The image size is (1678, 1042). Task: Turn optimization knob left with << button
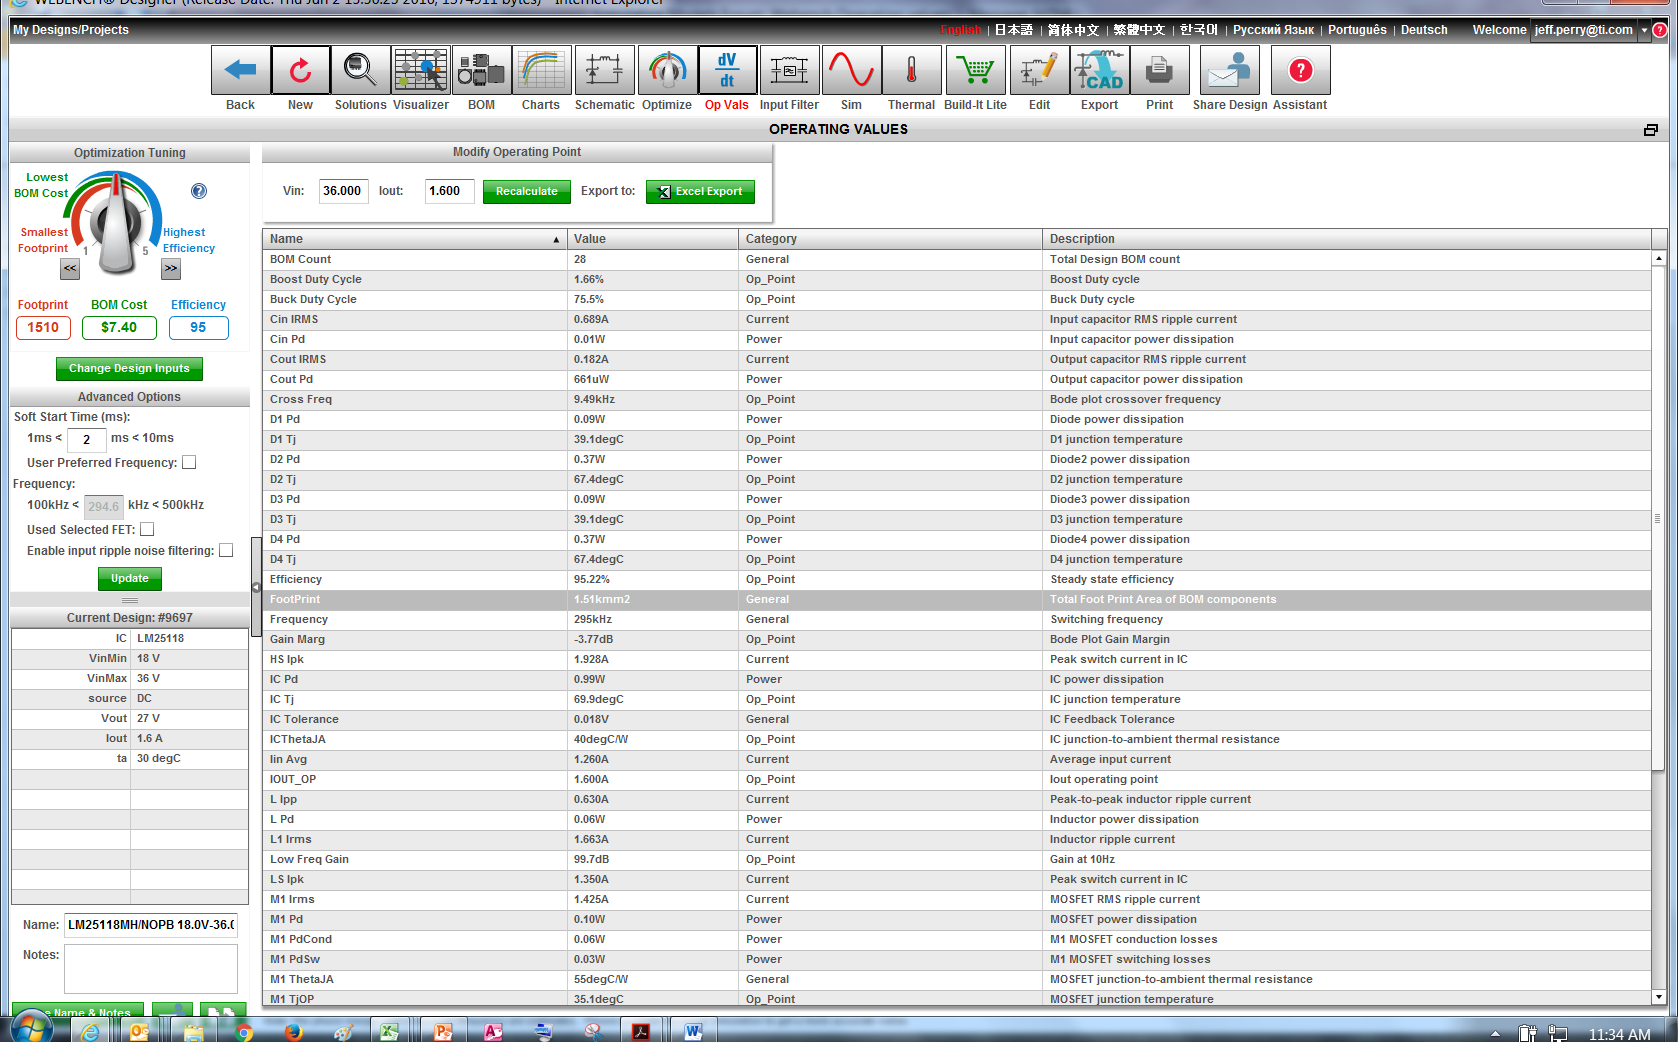click(x=70, y=268)
